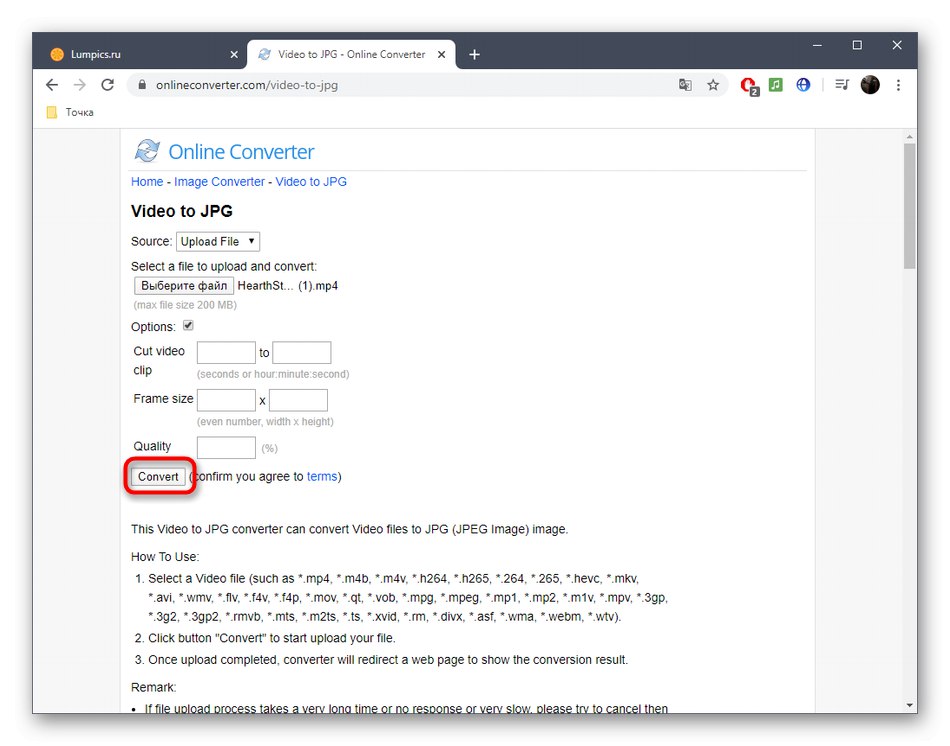
Task: Uncheck the Options checkbox
Action: point(188,324)
